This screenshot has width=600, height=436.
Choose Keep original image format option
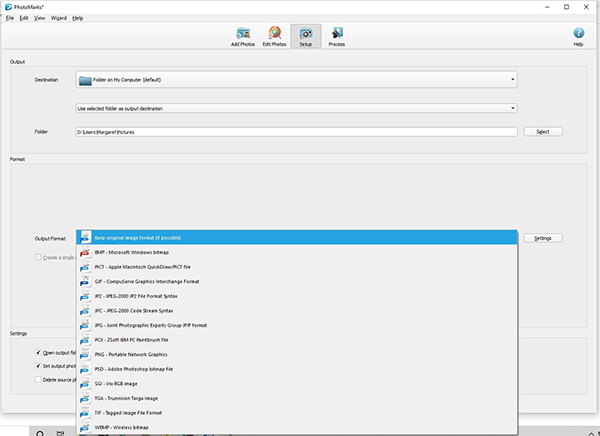pyautogui.click(x=297, y=237)
